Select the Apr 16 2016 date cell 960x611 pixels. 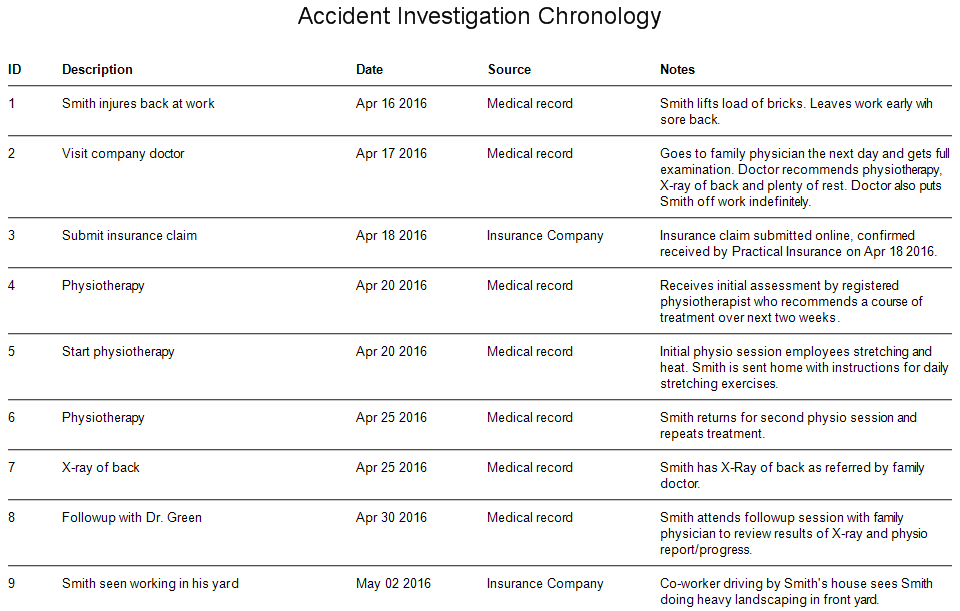(x=391, y=104)
